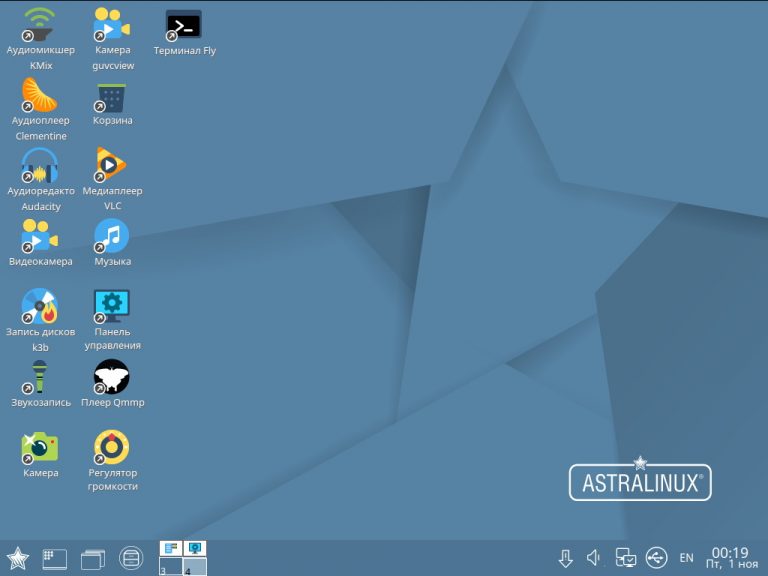Click the update notification arrow tray icon
Image resolution: width=768 pixels, height=576 pixels.
coord(566,558)
